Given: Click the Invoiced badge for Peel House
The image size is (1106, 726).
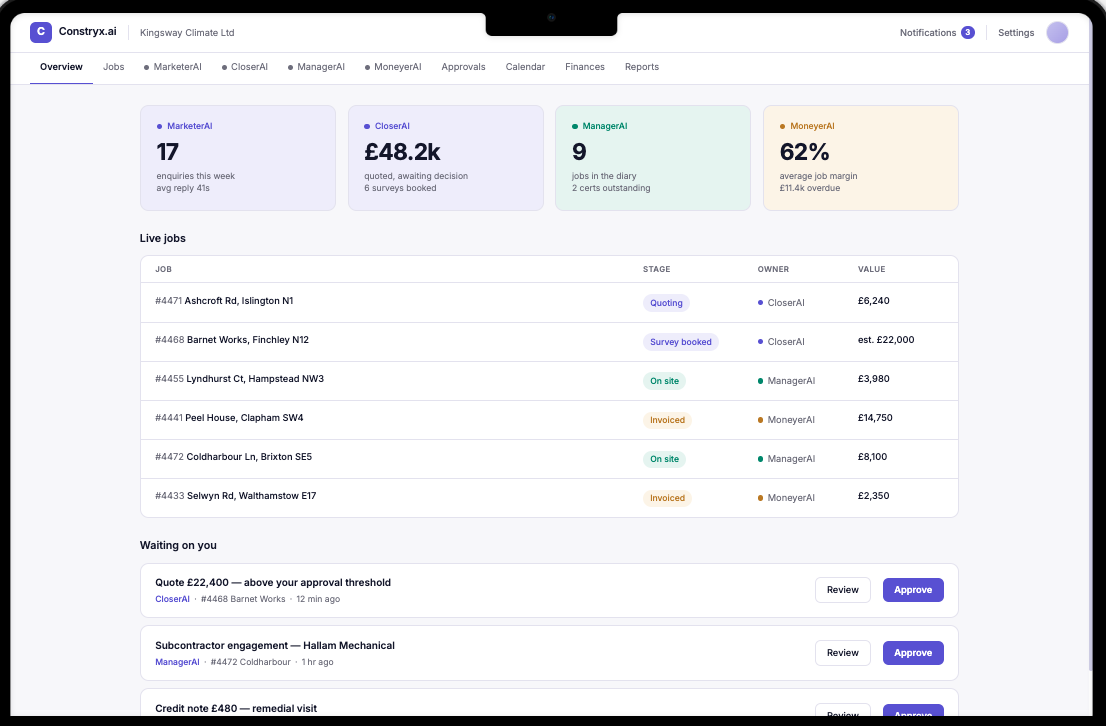Looking at the screenshot, I should click(667, 420).
